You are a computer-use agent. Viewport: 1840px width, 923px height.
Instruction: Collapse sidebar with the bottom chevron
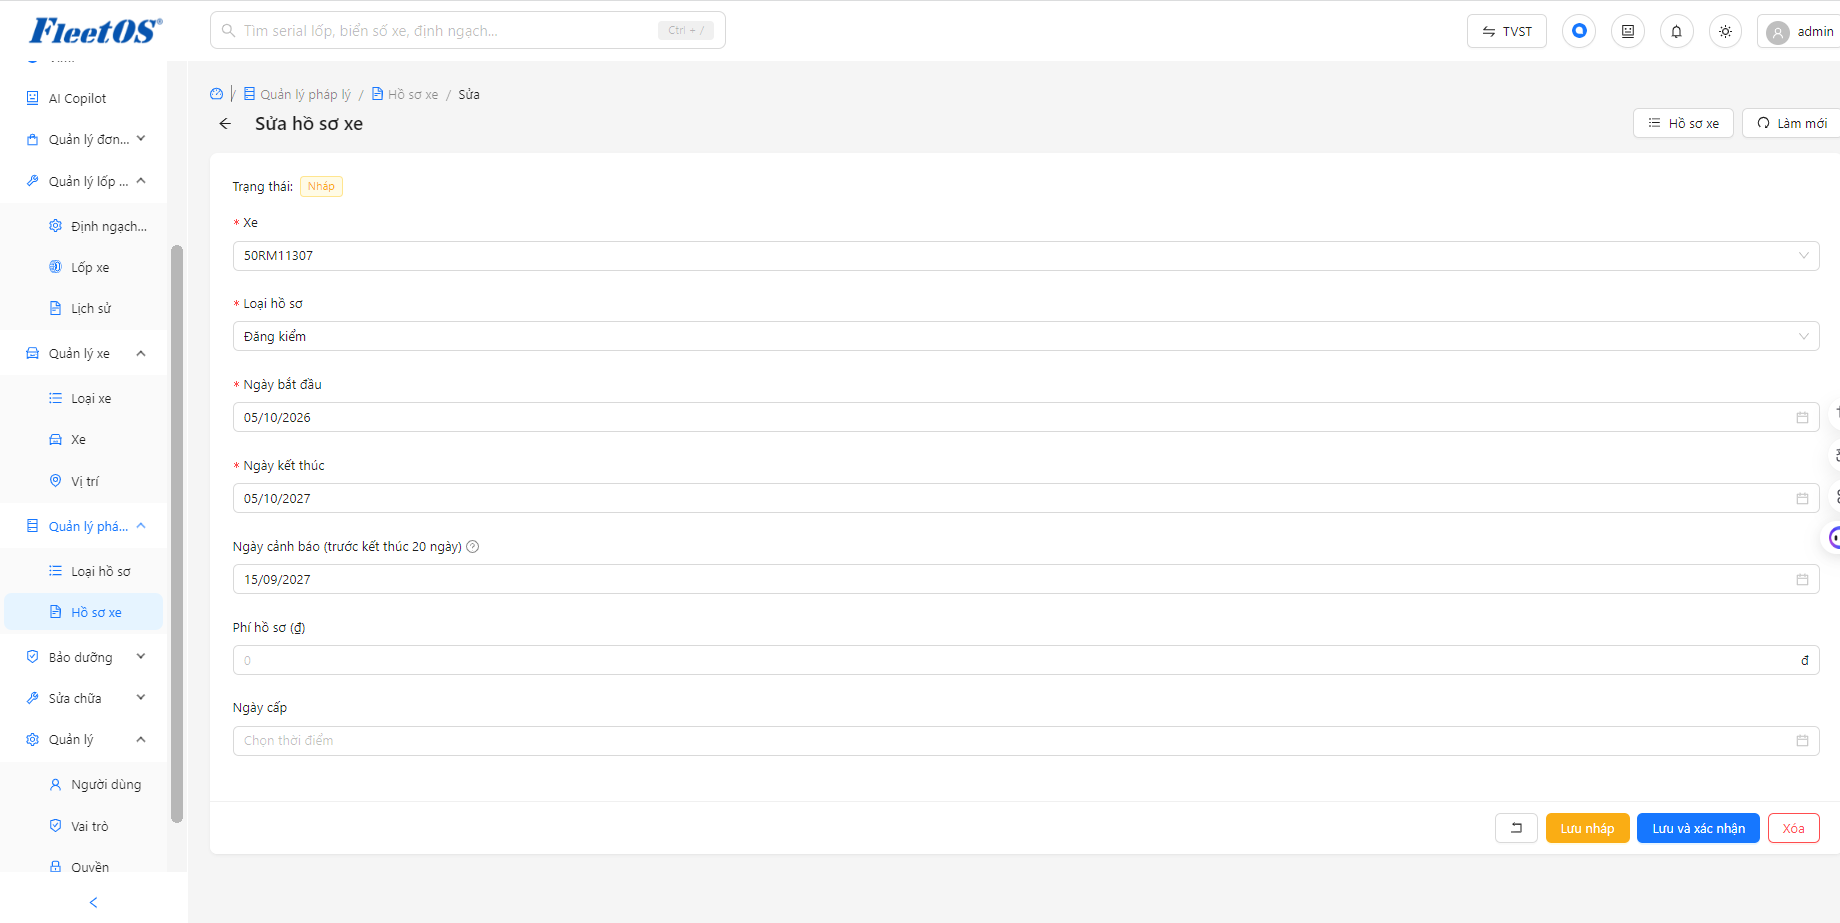pos(94,902)
